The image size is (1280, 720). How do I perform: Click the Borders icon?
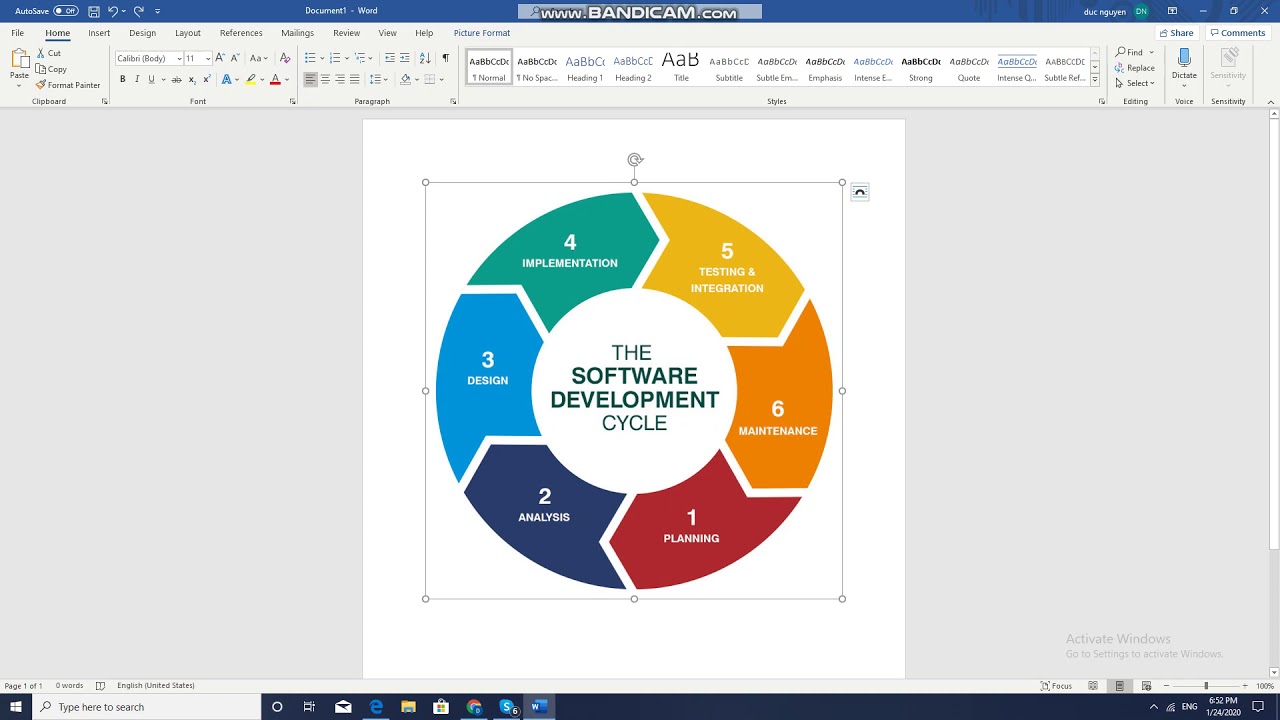coord(430,79)
